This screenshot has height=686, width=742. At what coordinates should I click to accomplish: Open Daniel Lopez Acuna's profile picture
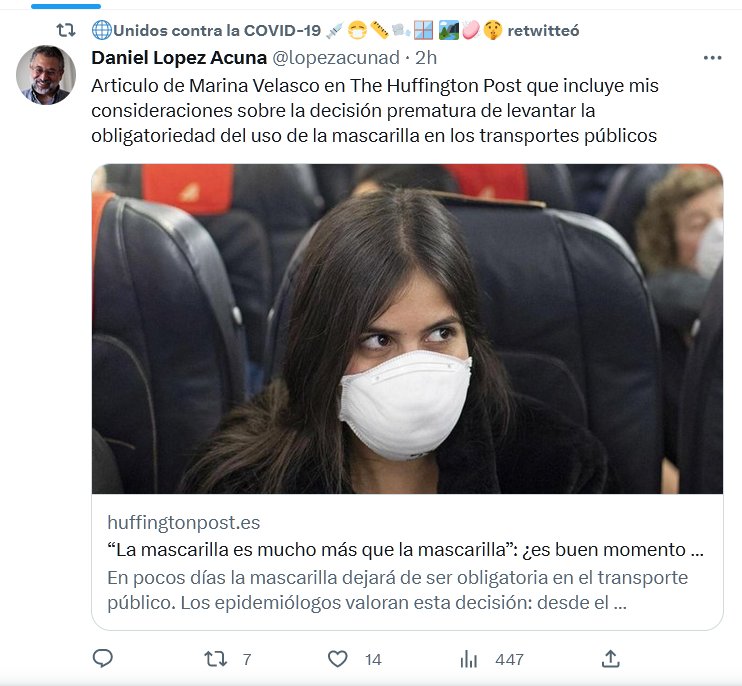point(46,75)
